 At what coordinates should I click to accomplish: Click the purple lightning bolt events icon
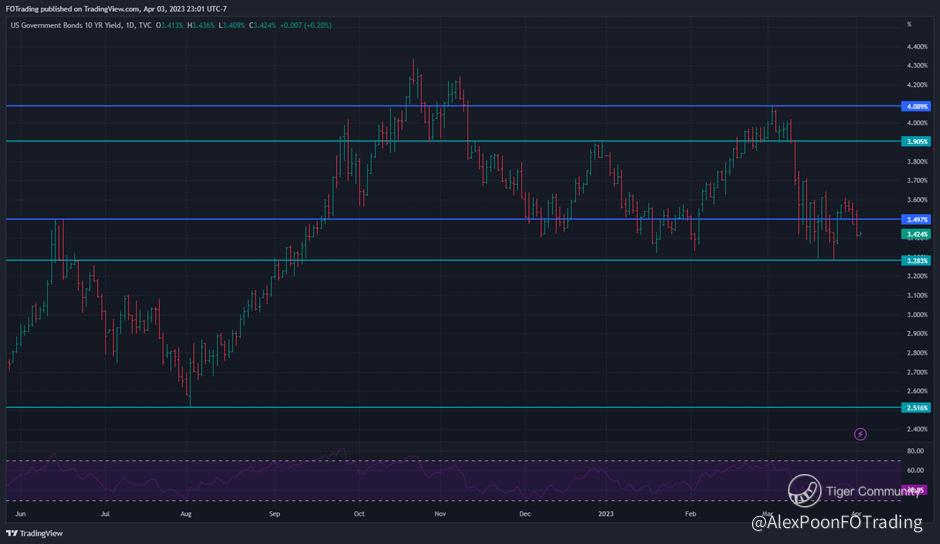coord(860,434)
